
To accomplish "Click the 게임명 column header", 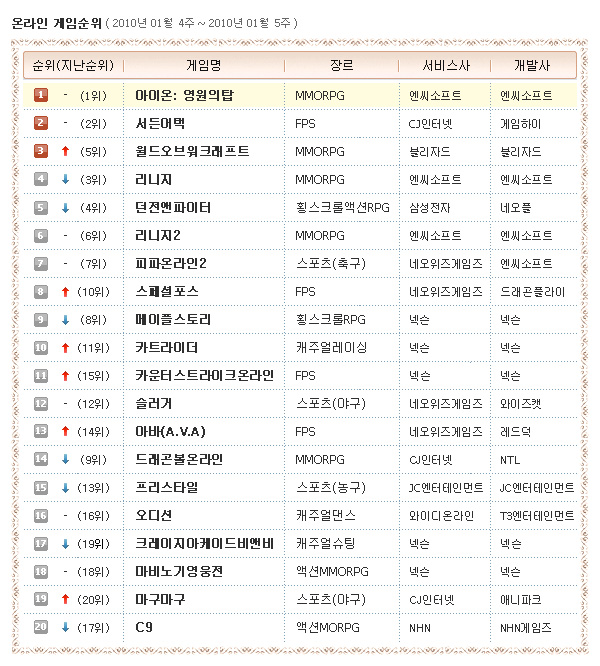I will pos(204,66).
